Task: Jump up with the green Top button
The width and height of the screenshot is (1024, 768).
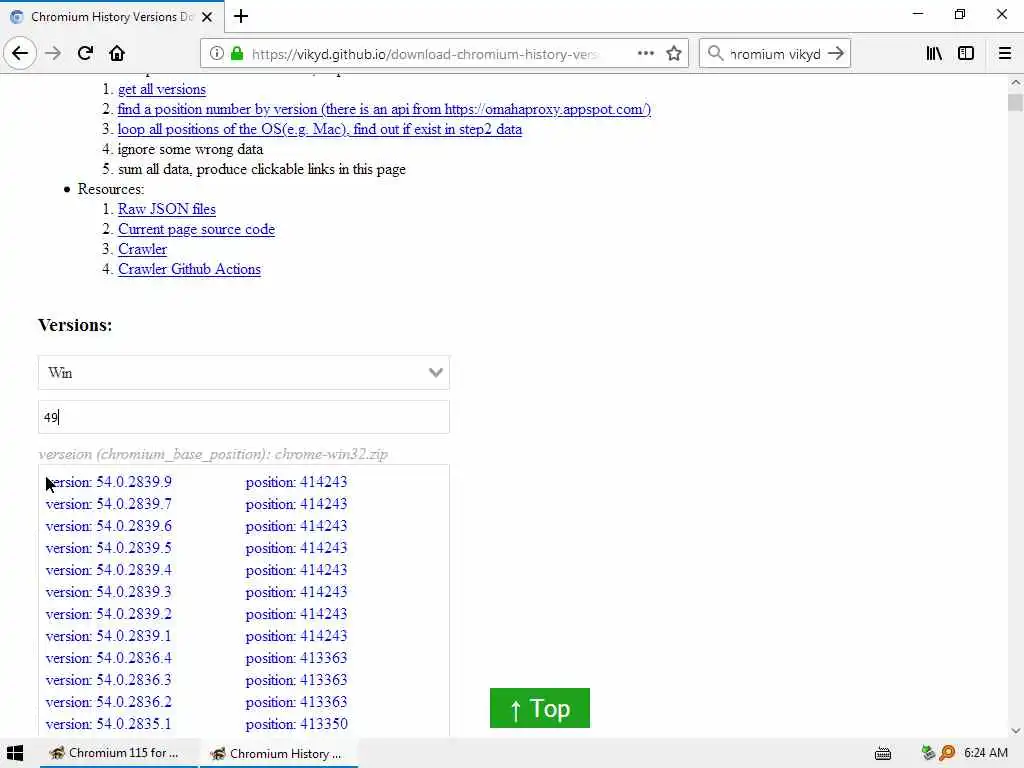Action: coord(539,708)
